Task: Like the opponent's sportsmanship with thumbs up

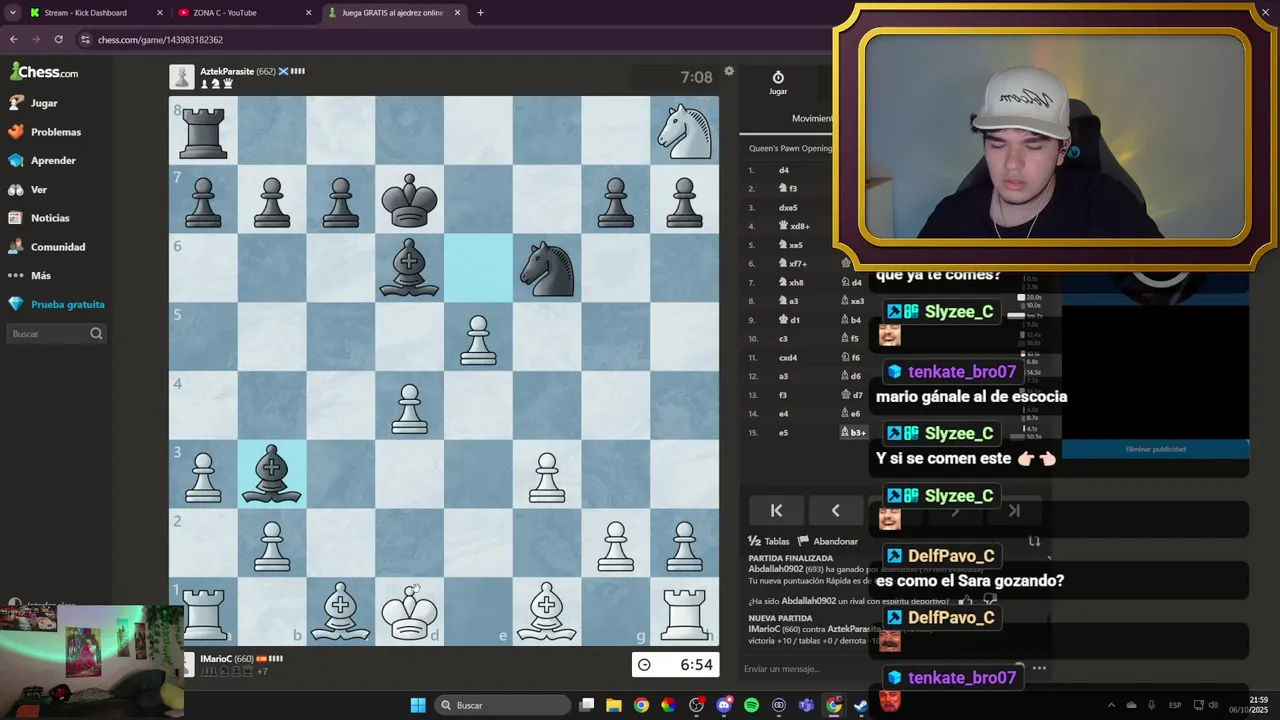Action: 966,601
